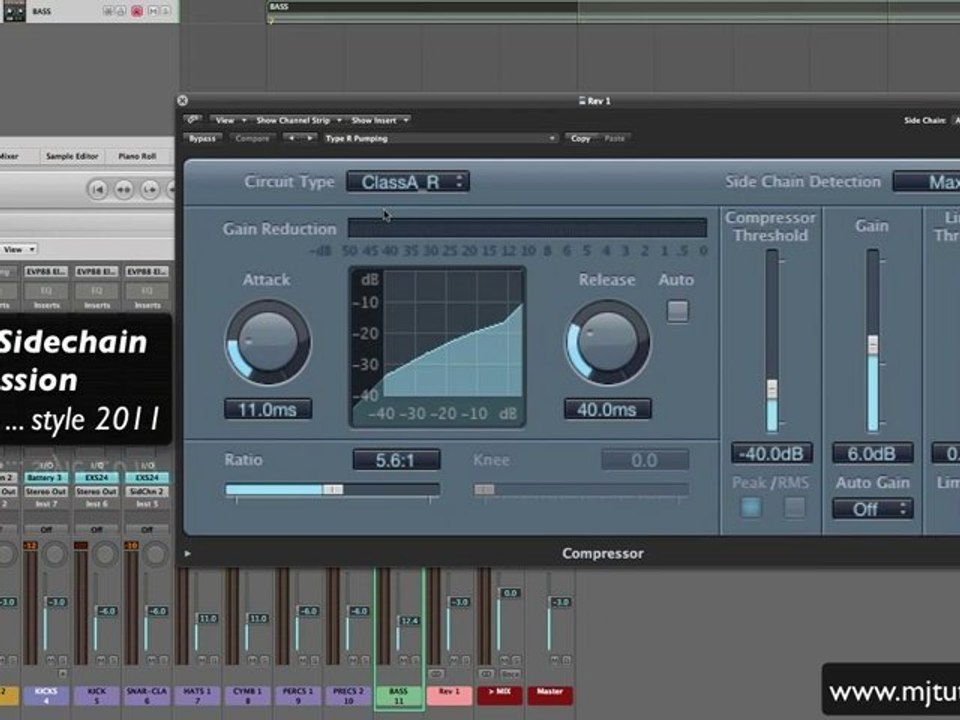This screenshot has width=960, height=720.
Task: Click the BASS track instrument icon
Action: click(14, 11)
